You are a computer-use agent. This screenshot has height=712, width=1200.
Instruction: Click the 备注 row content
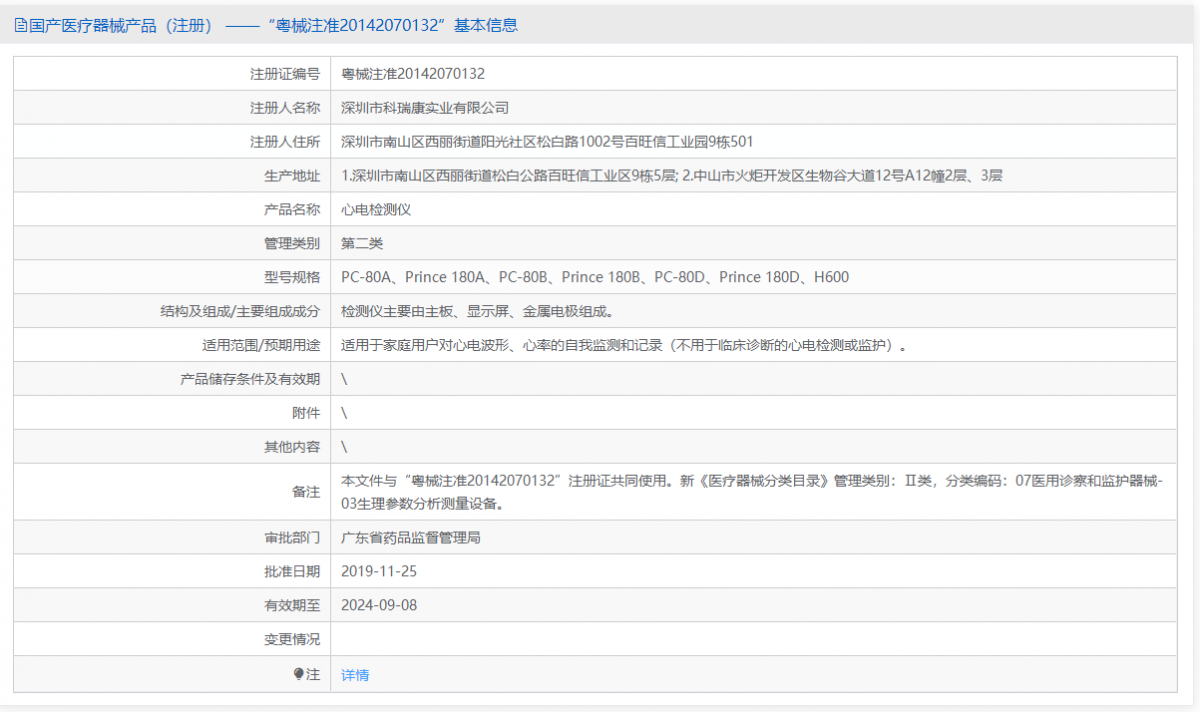tap(700, 491)
